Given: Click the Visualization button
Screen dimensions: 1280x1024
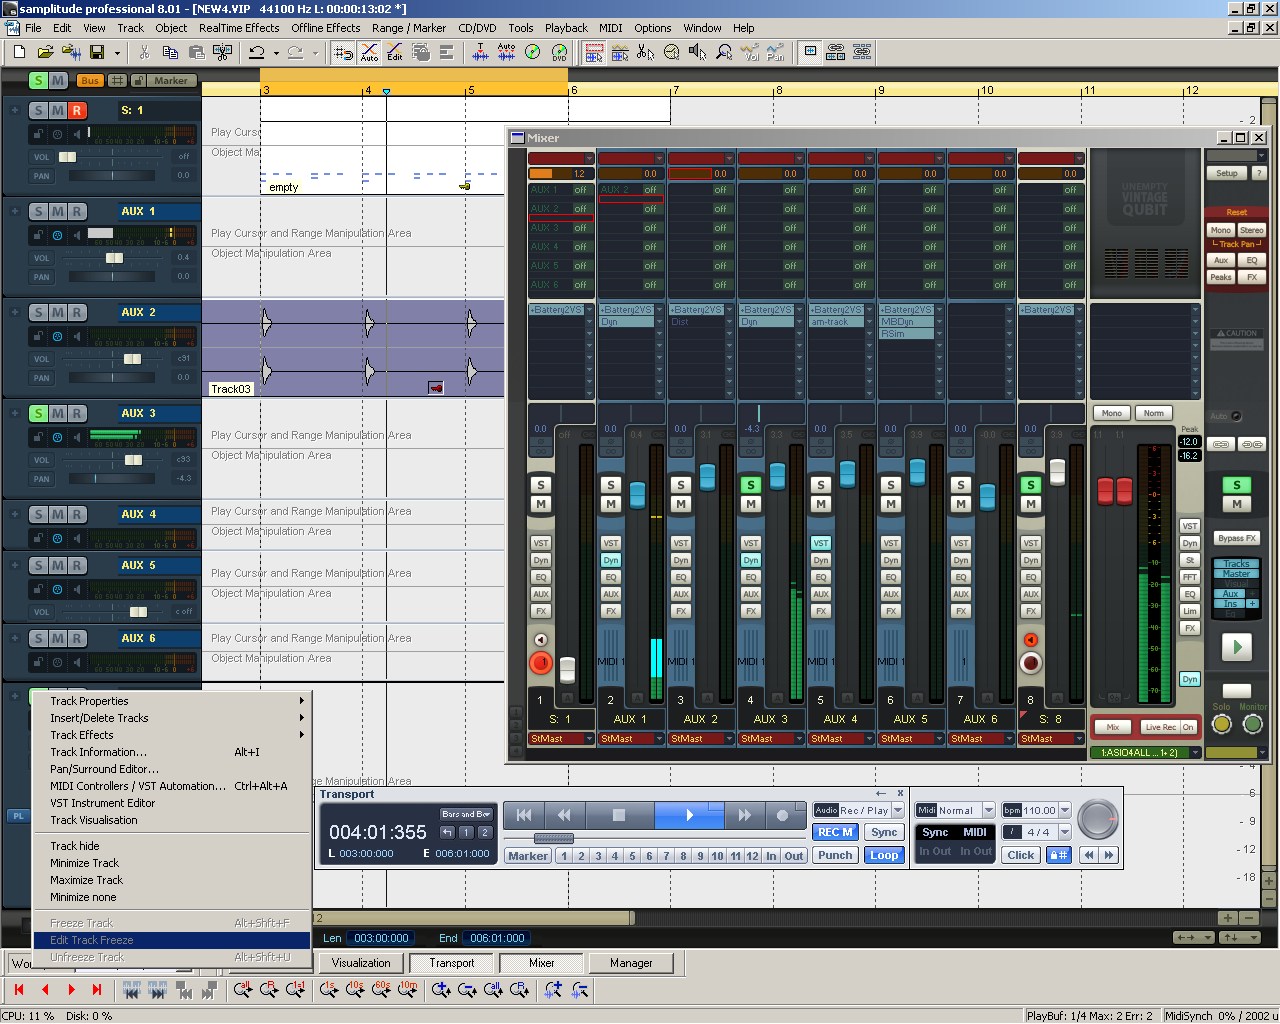Looking at the screenshot, I should 361,963.
